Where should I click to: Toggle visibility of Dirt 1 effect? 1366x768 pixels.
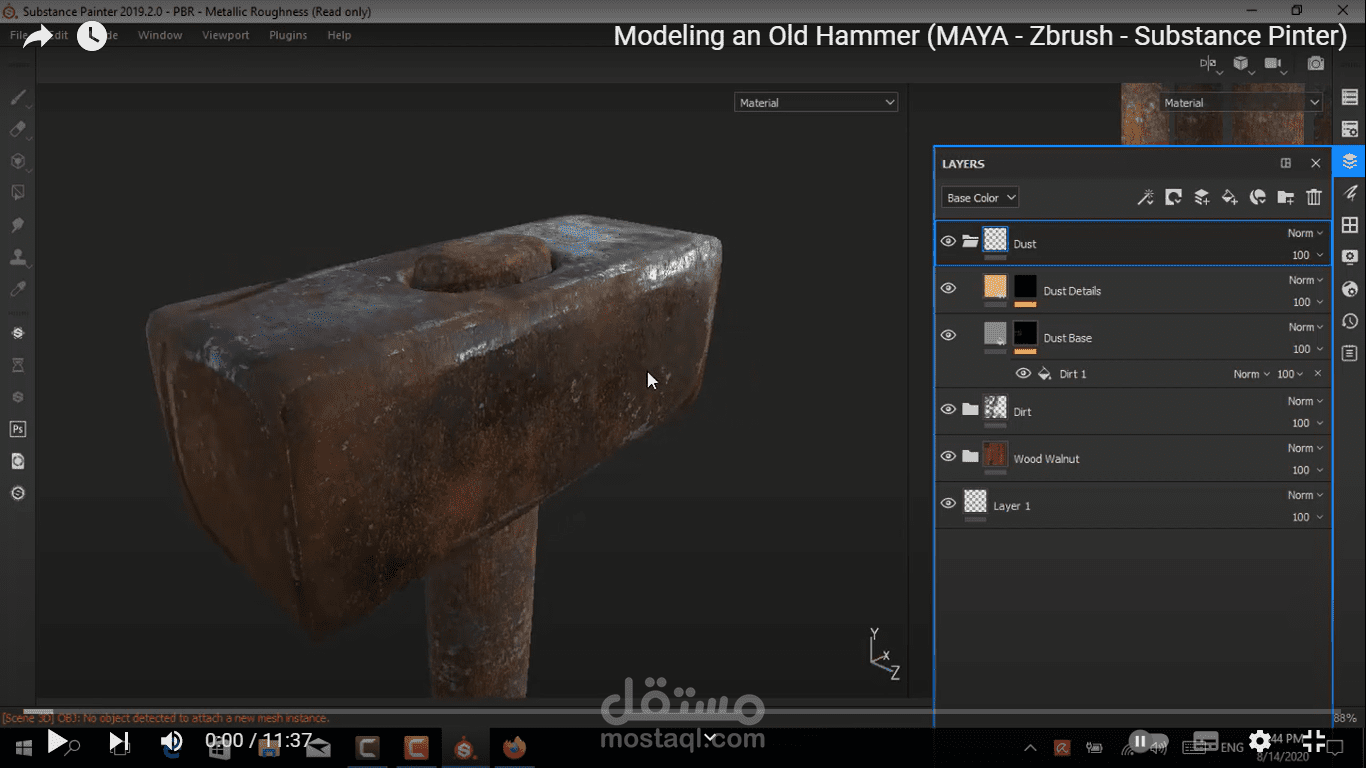click(1023, 373)
